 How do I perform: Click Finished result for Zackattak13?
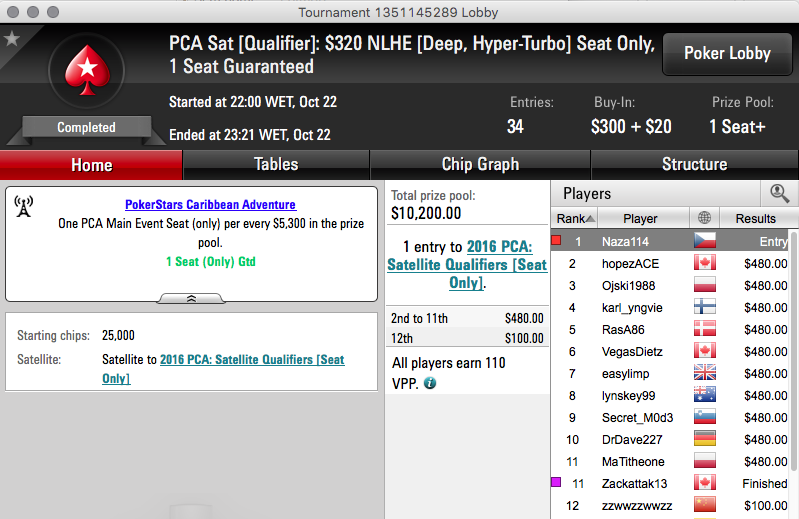click(x=764, y=483)
